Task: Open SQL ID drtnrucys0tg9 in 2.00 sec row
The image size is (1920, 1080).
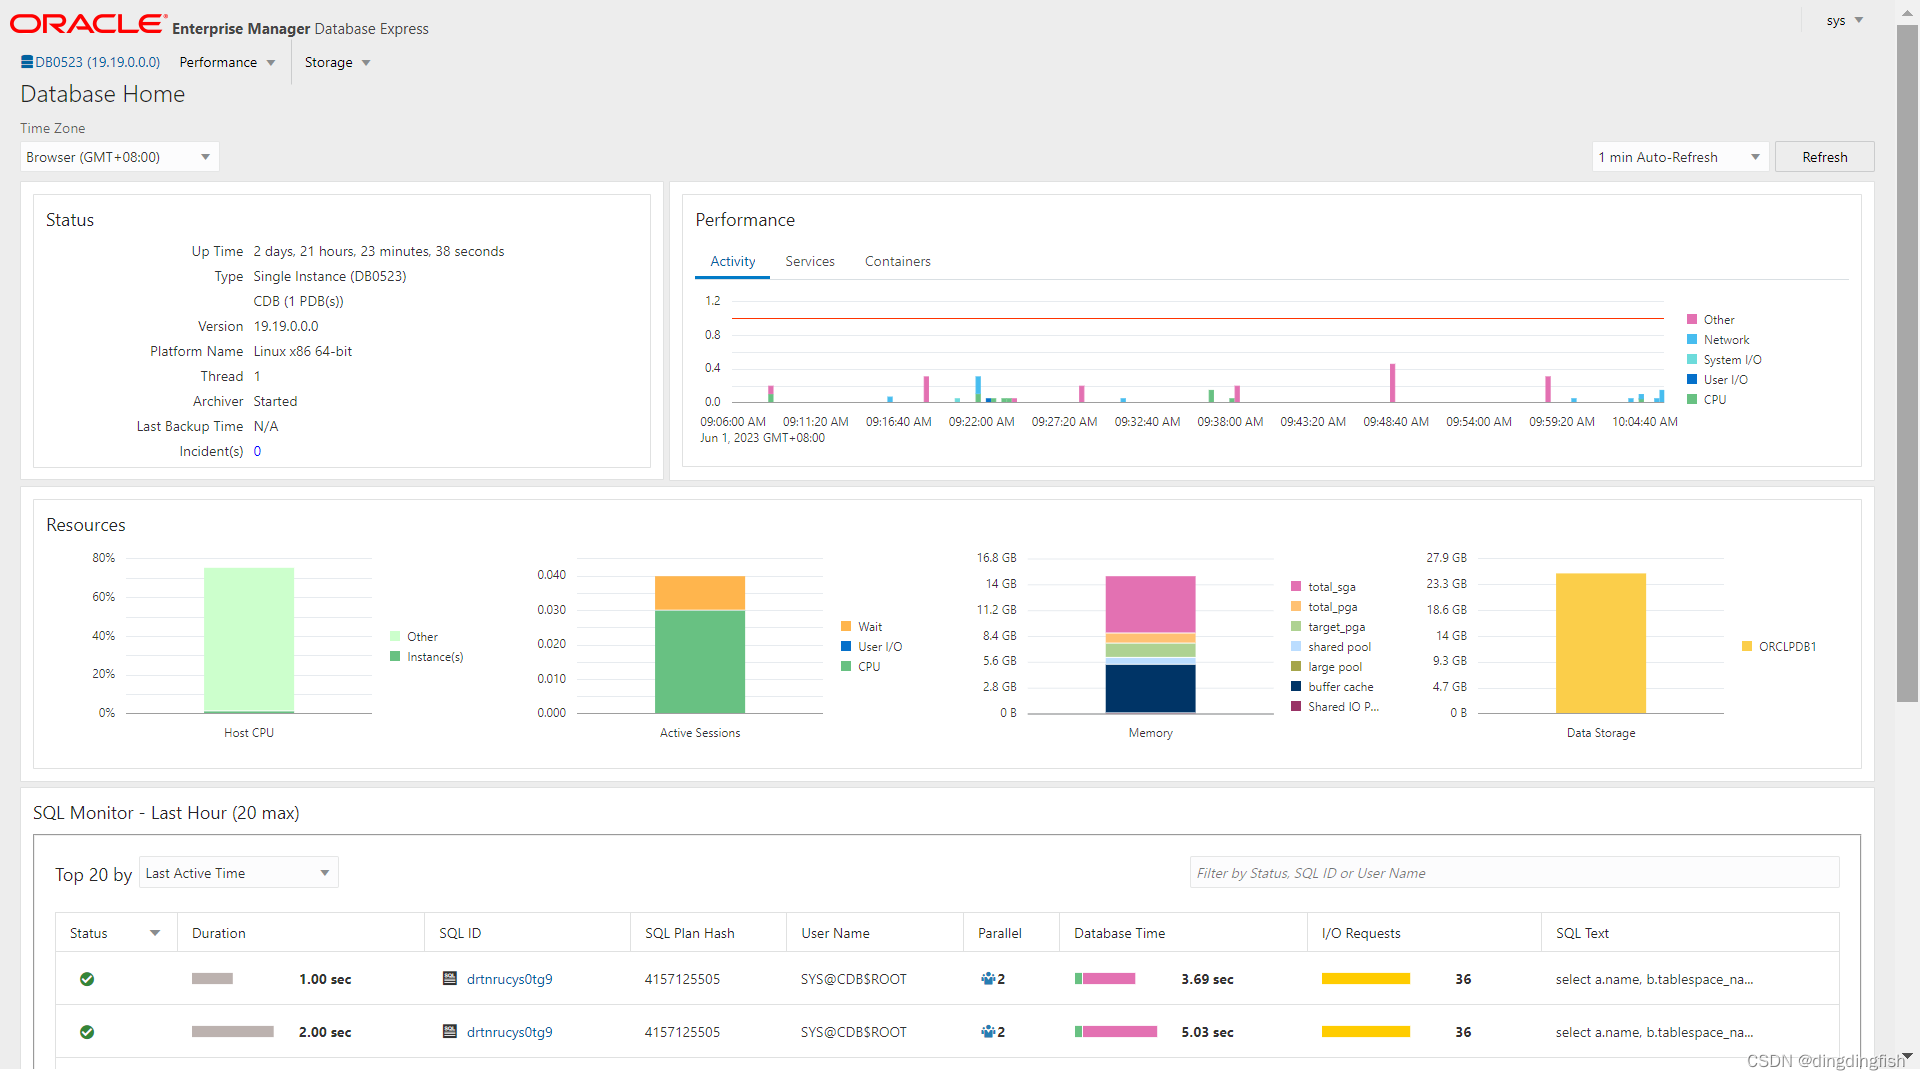Action: pyautogui.click(x=509, y=1032)
